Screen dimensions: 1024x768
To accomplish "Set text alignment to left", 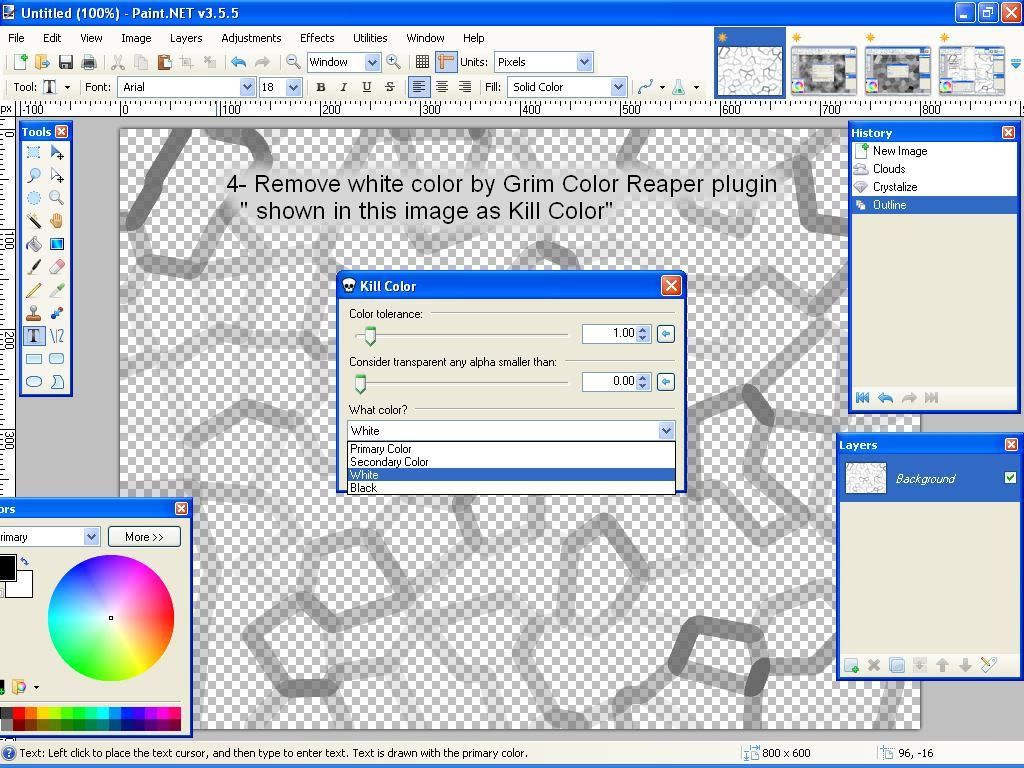I will point(419,87).
